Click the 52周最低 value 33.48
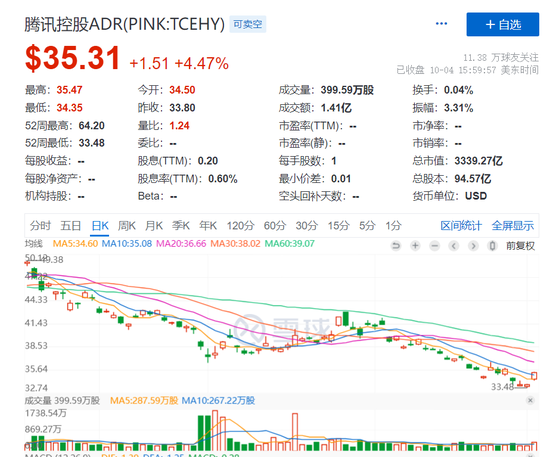Viewport: 550px width, 457px height. (92, 143)
